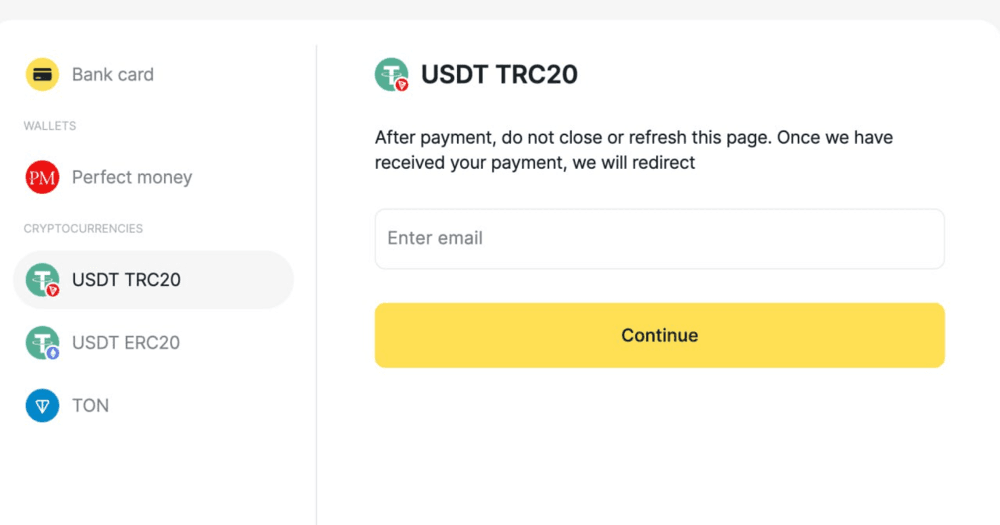This screenshot has width=1000, height=525.
Task: Click the USDT TRC20 heading text
Action: coord(499,74)
